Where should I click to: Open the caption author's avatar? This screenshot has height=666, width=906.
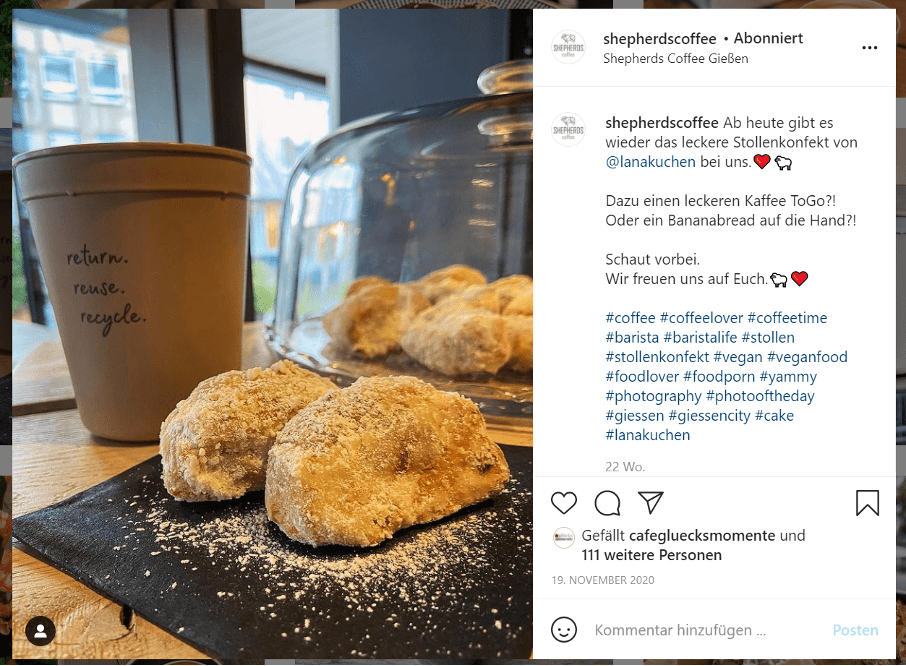(x=568, y=129)
